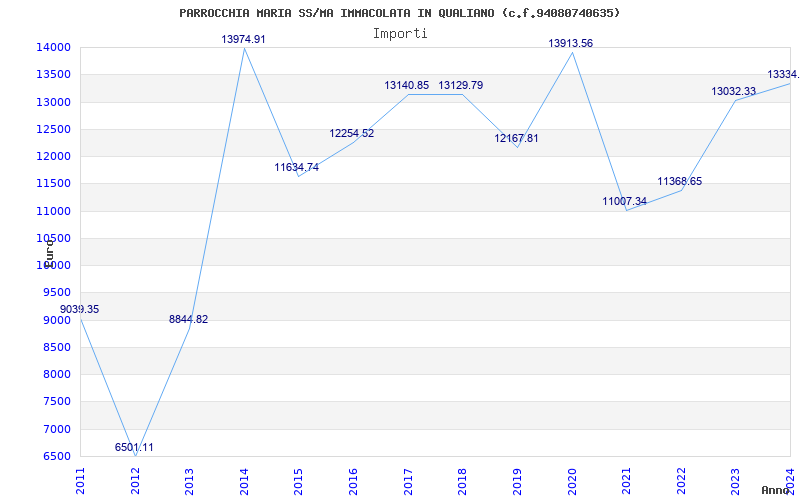Click the y-axis tick label 8500

56,347
